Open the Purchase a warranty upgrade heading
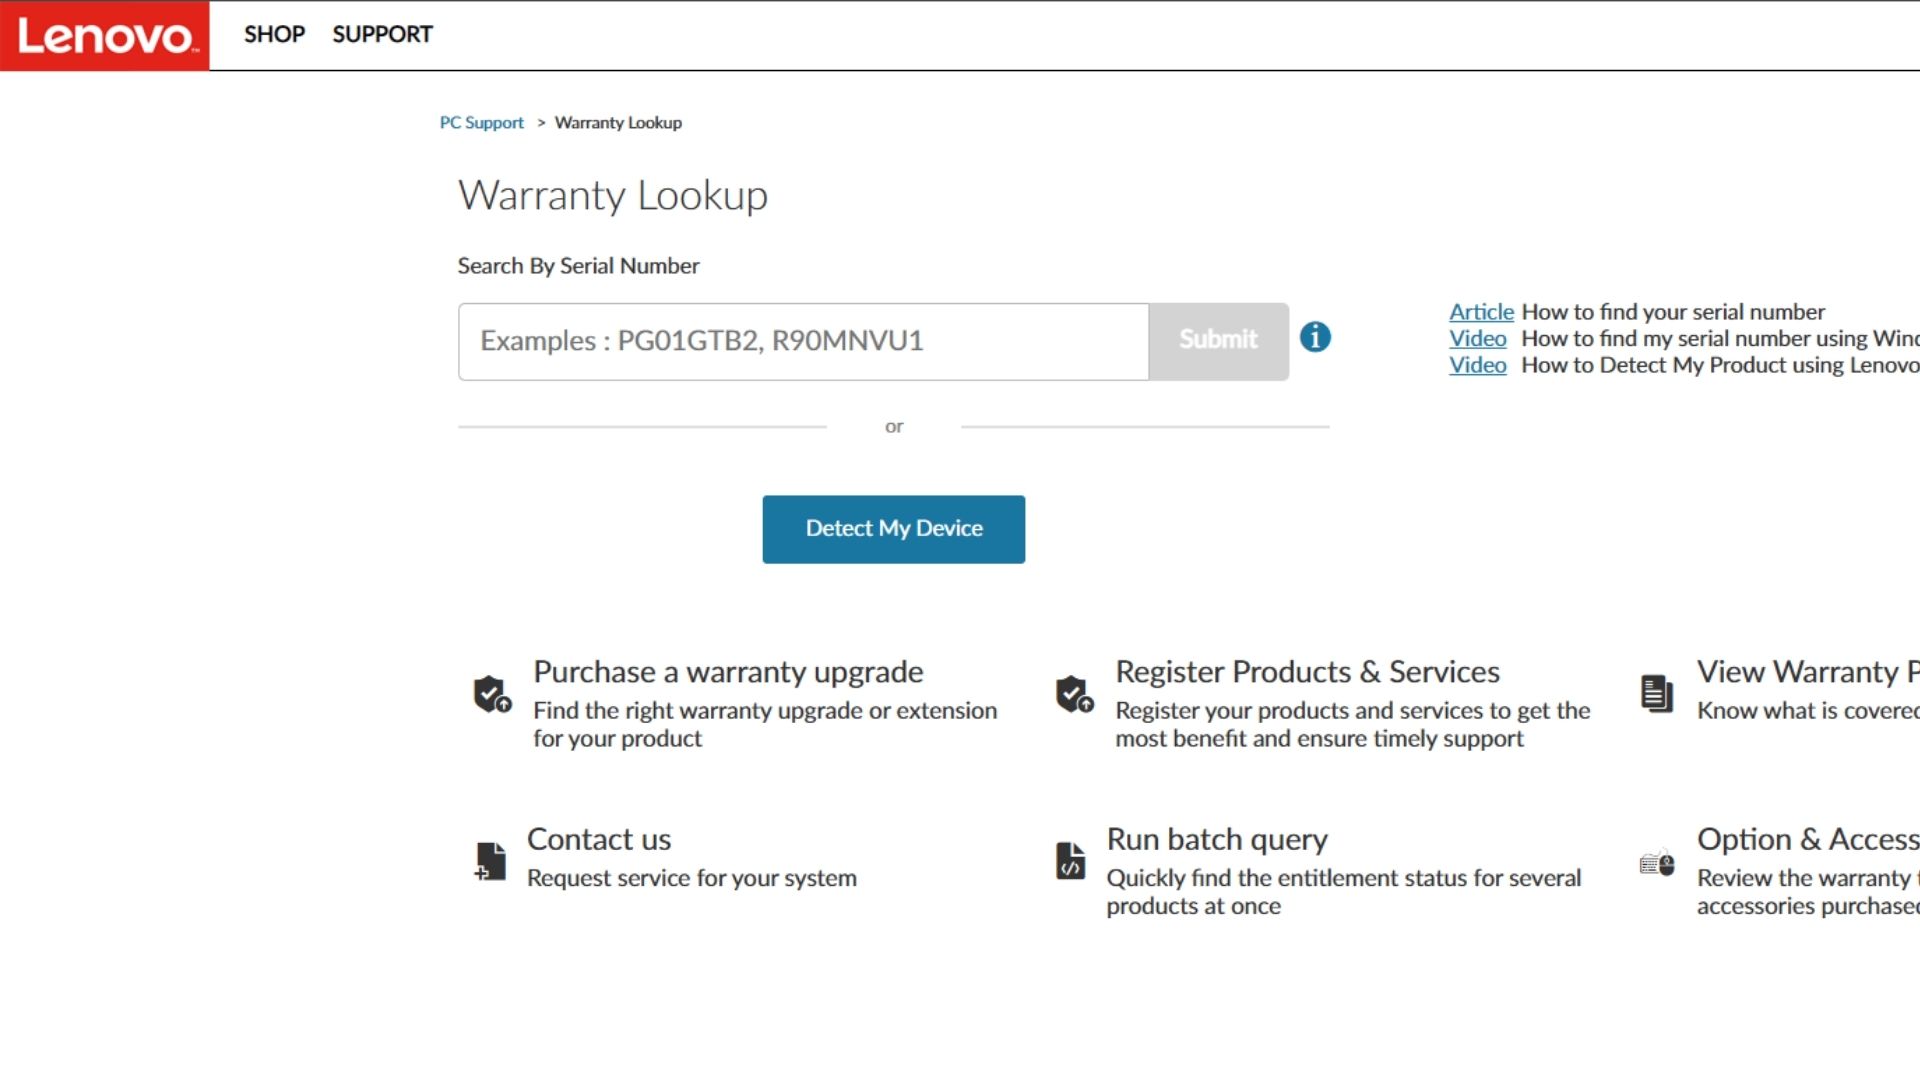 tap(727, 672)
